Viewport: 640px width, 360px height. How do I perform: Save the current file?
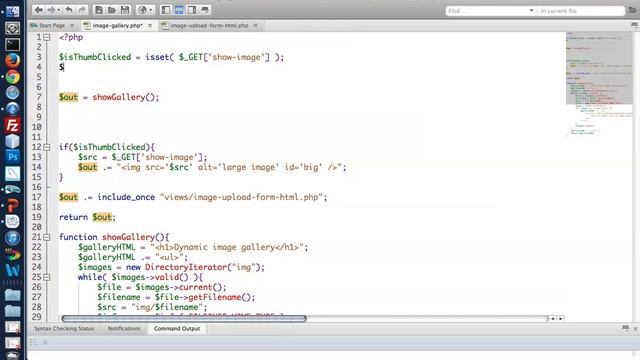[x=125, y=10]
